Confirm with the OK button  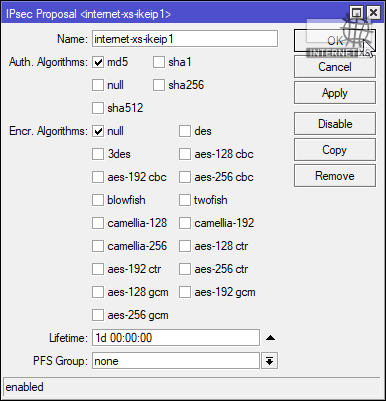(335, 41)
